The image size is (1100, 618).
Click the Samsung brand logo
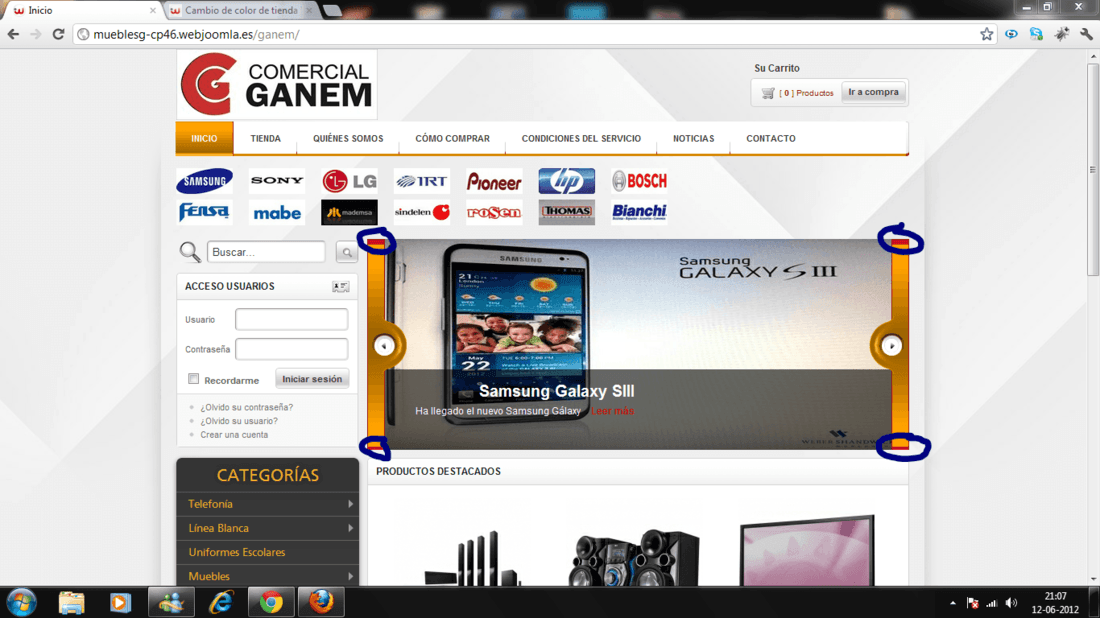tap(204, 181)
